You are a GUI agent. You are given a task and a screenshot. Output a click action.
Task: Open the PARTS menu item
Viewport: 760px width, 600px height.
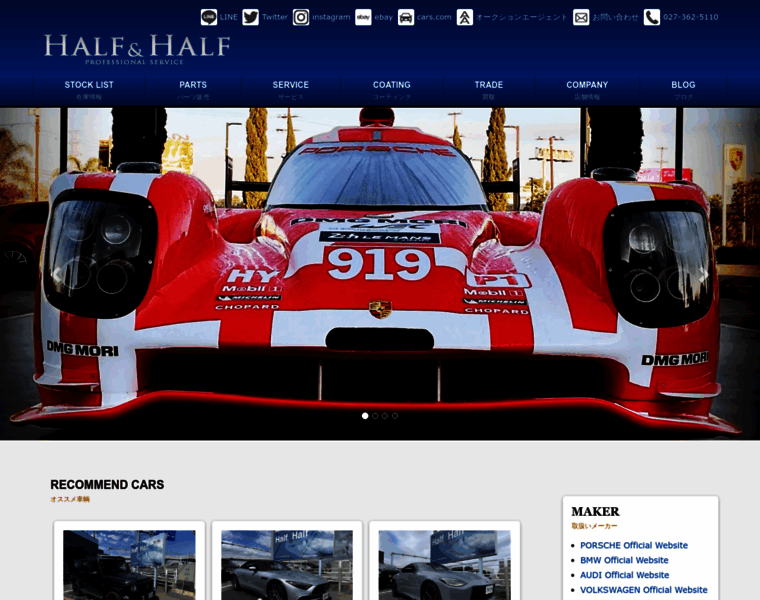point(193,89)
